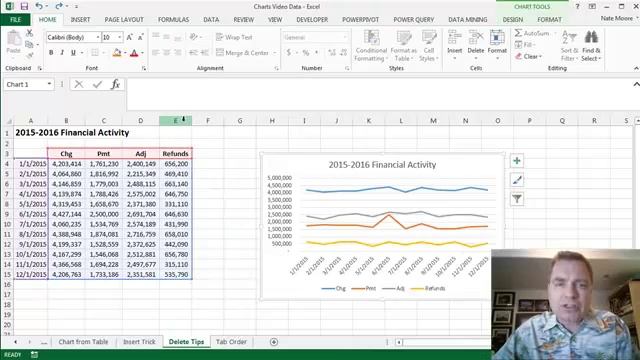Click the Nate Moore account name
This screenshot has width=640, height=360.
tap(616, 18)
